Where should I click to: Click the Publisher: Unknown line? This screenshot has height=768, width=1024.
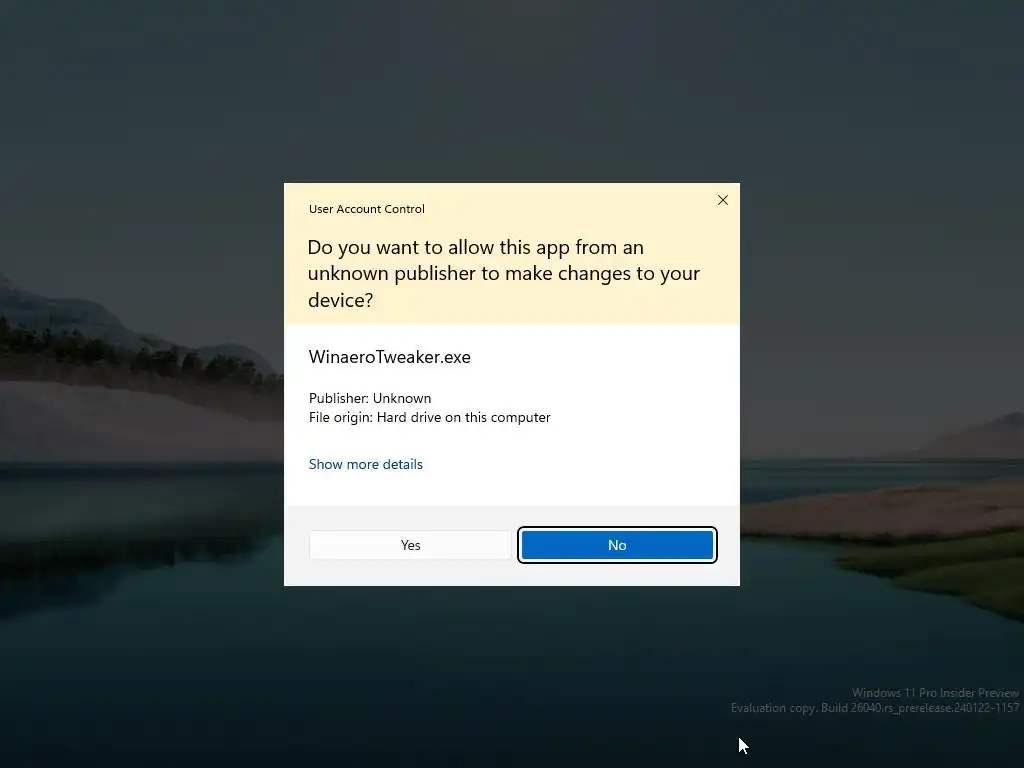pos(370,398)
